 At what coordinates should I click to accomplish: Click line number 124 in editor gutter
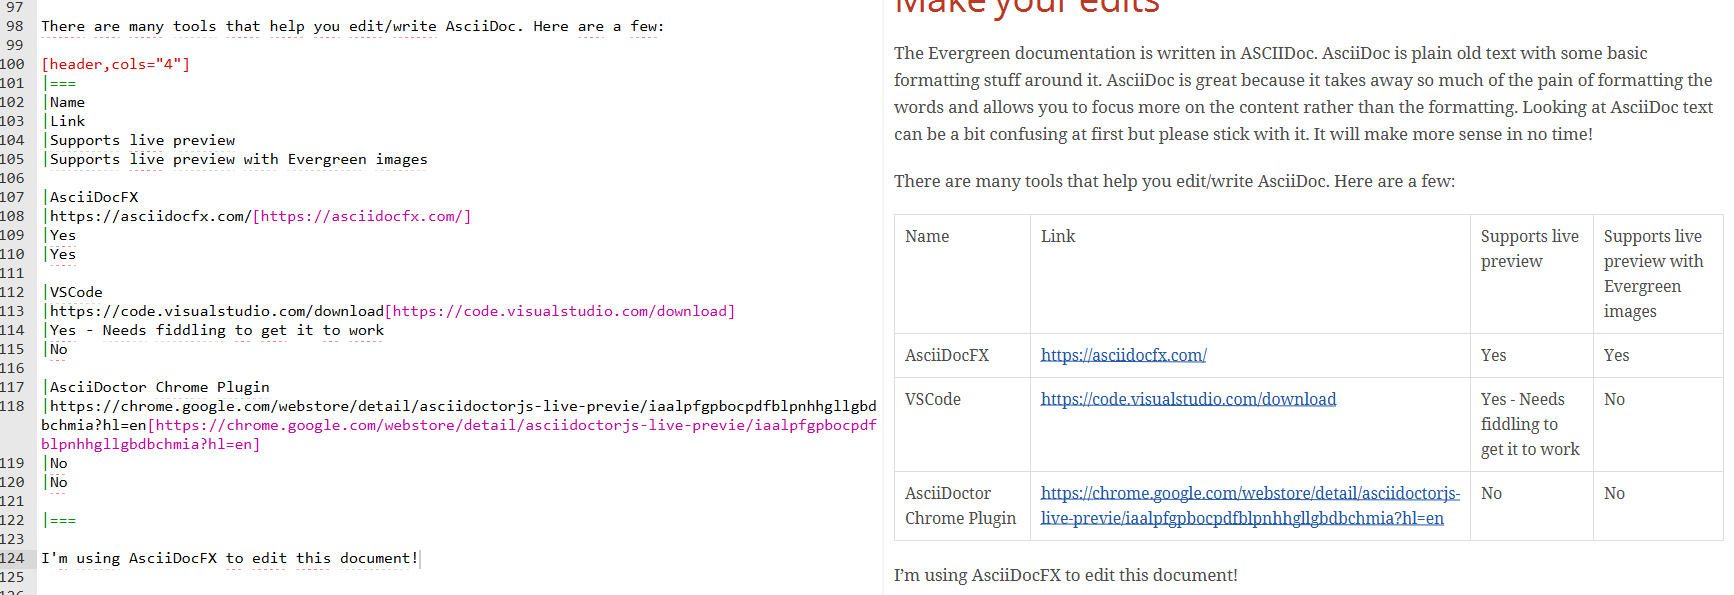click(13, 558)
